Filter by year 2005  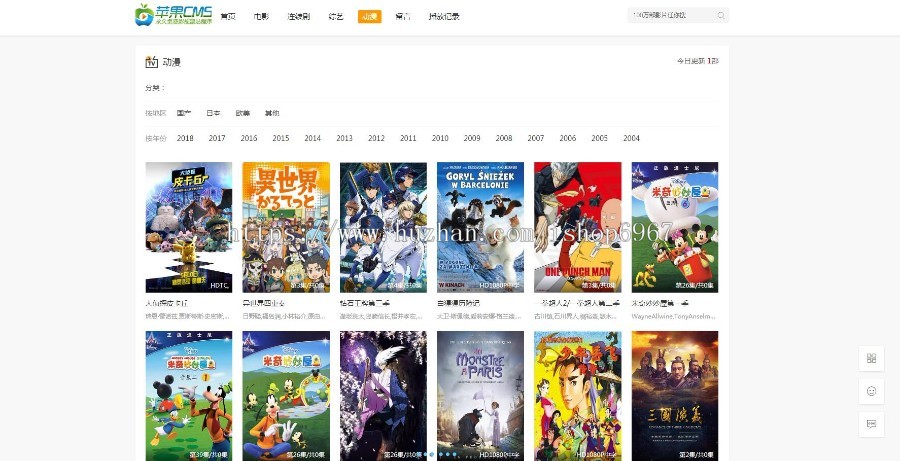[x=599, y=138]
